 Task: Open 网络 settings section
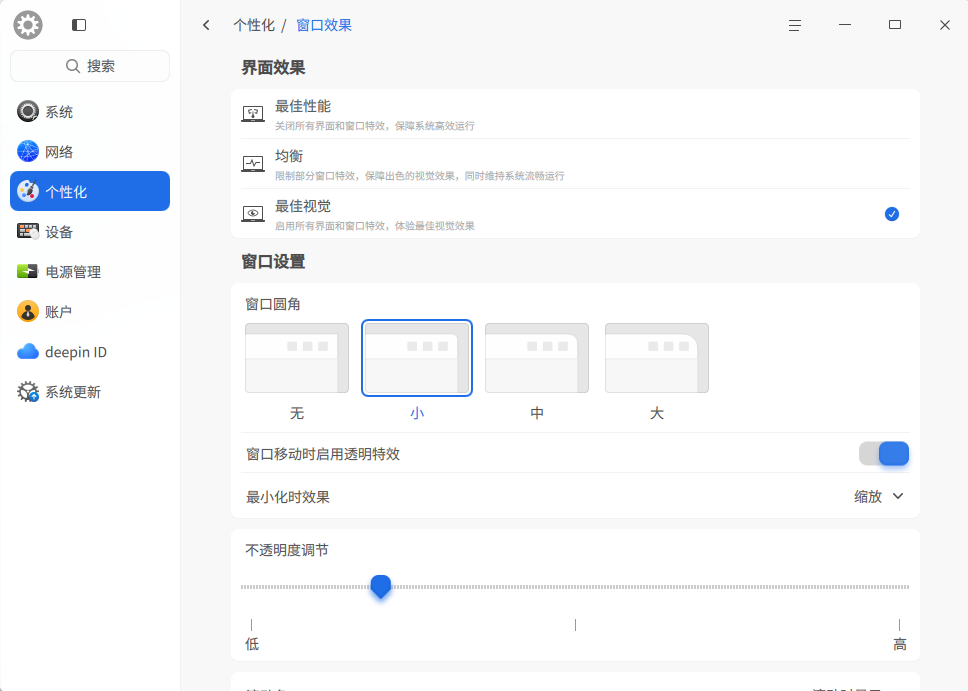(90, 151)
